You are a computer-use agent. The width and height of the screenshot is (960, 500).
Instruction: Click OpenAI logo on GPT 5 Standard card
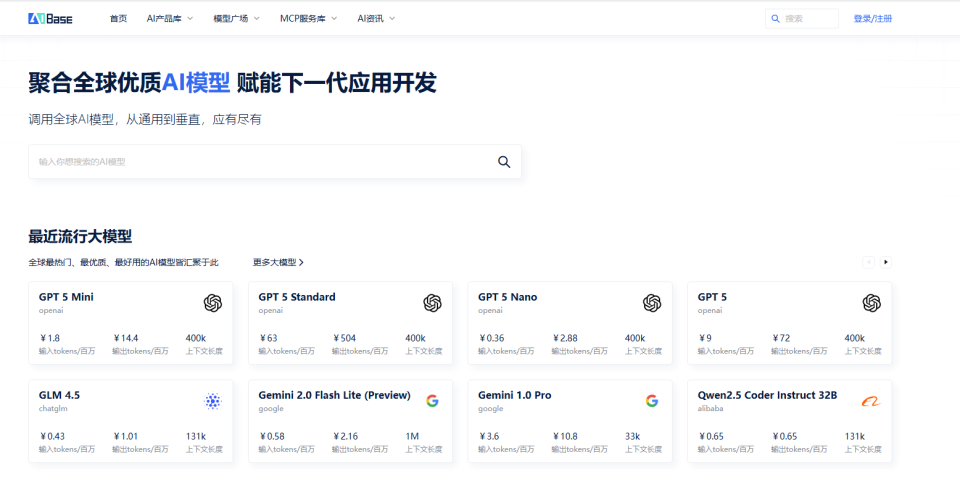432,303
